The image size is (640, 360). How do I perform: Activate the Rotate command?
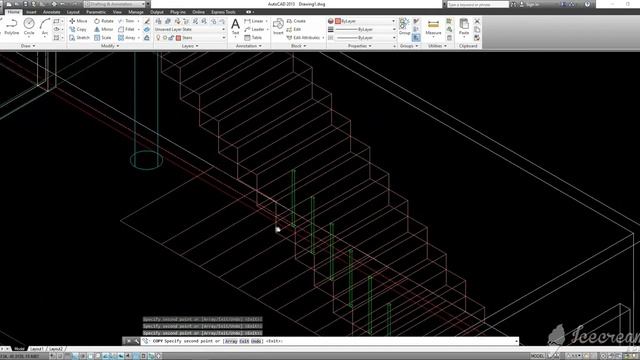104,21
